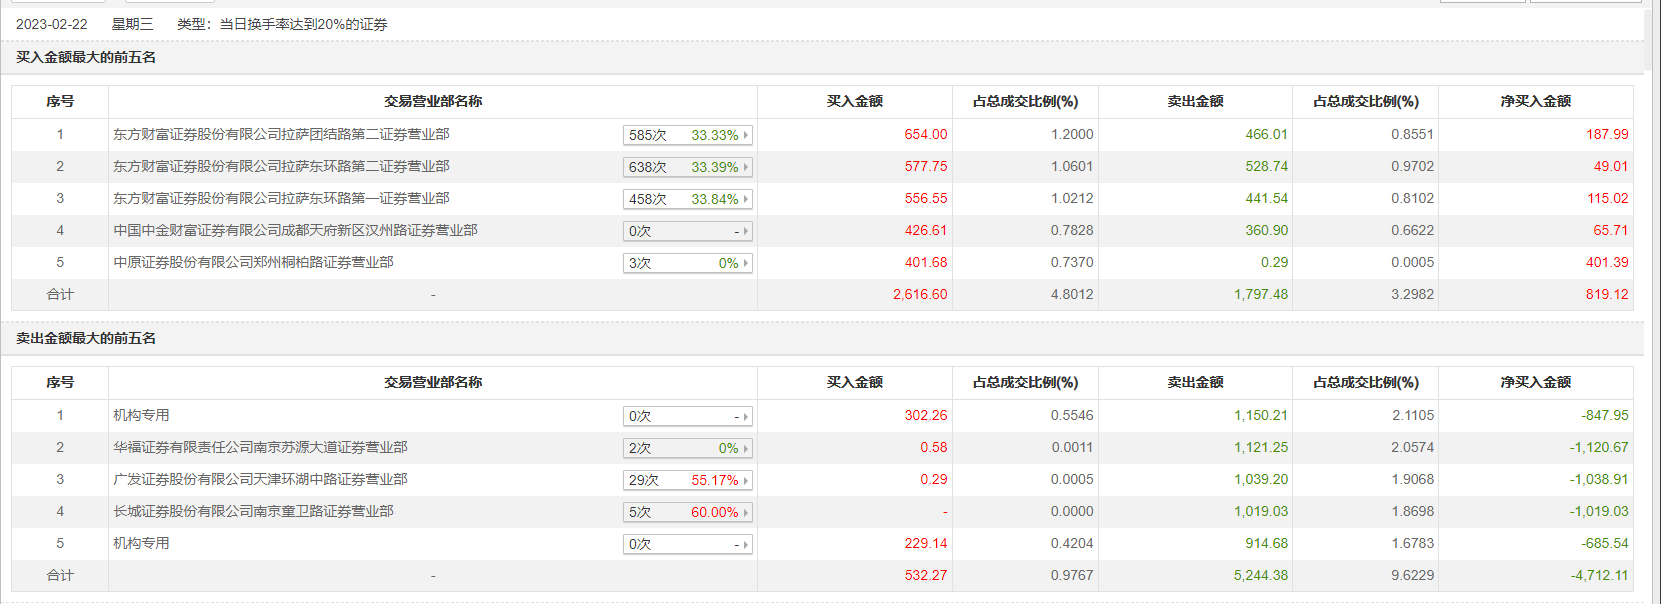Select 广发证券天津环湖中路证券营业部
Viewport: 1661px width, 604px height.
(260, 479)
